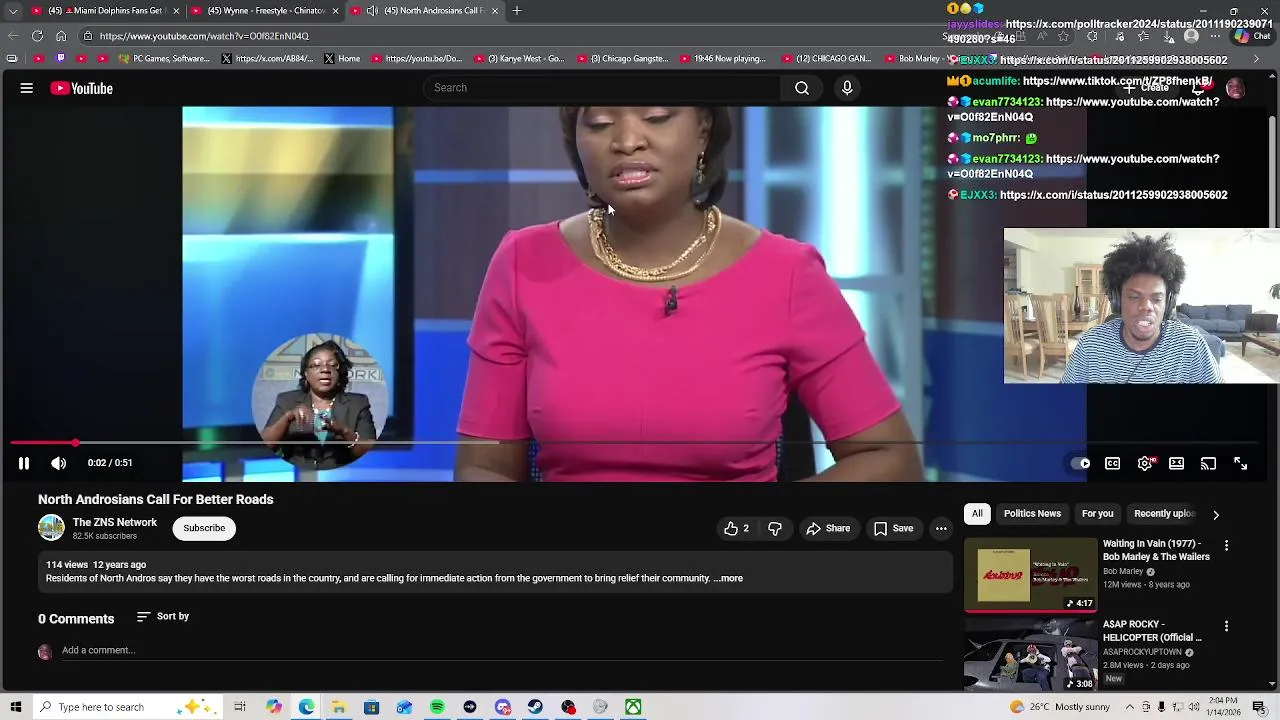Open Chicago Gangste... bookmark
Viewport: 1280px width, 720px height.
click(622, 59)
